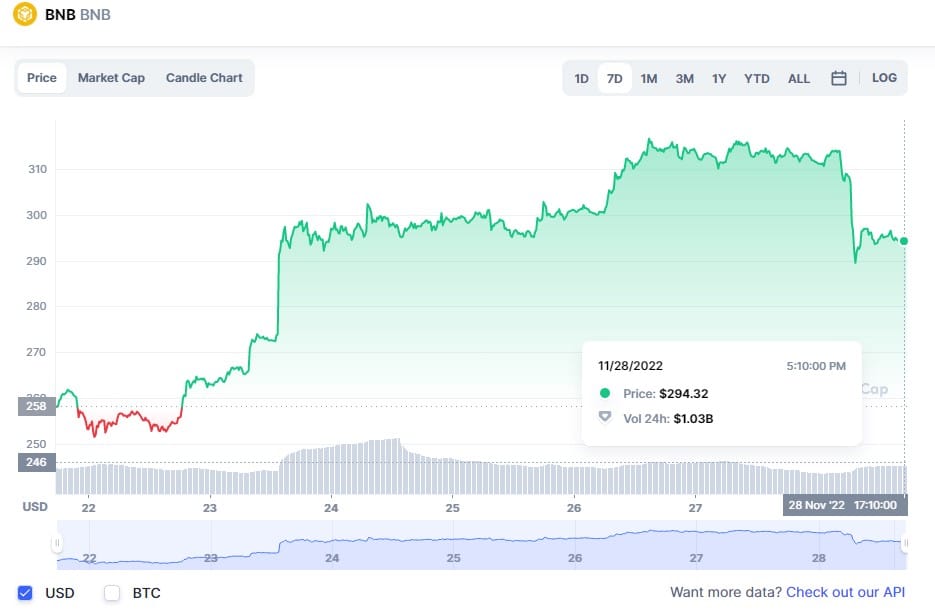Click the 24 date label on x-axis
This screenshot has width=935, height=616.
click(x=331, y=508)
